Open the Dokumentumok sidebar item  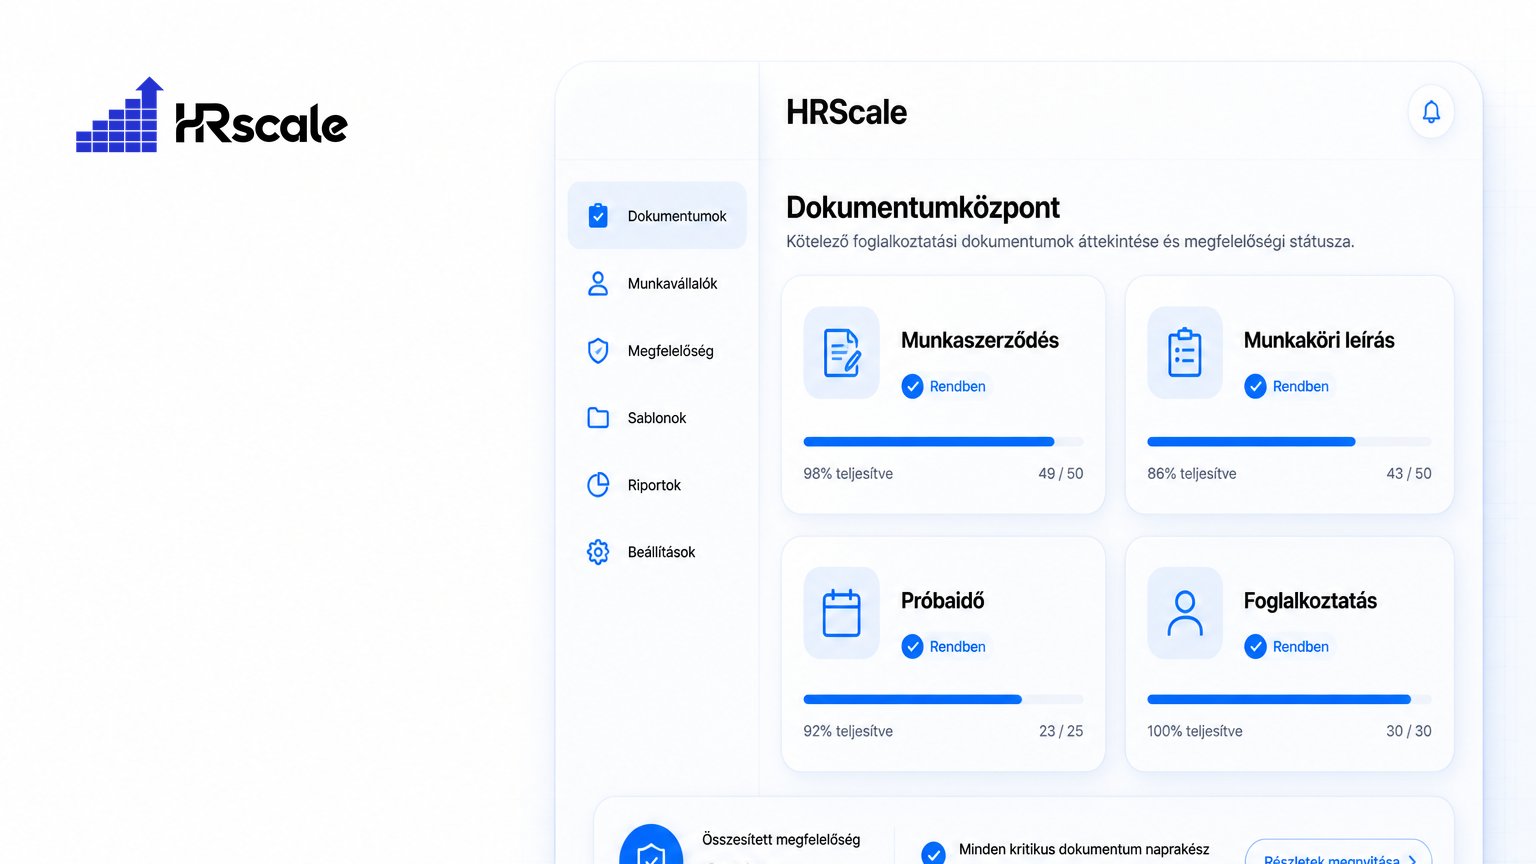click(x=657, y=215)
